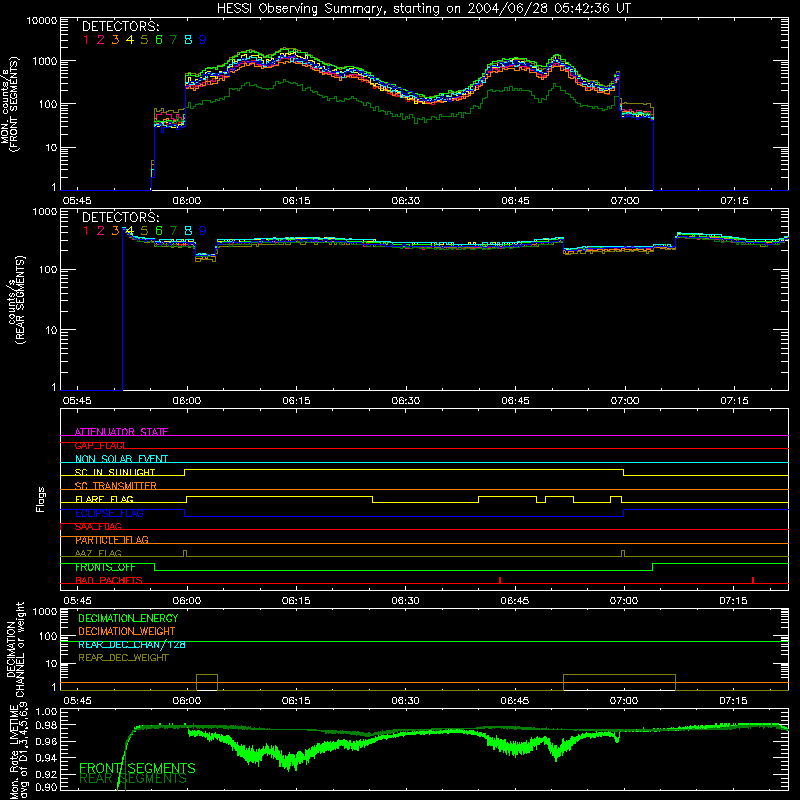Click the DECIMATION_ENERGY legend label

click(128, 618)
